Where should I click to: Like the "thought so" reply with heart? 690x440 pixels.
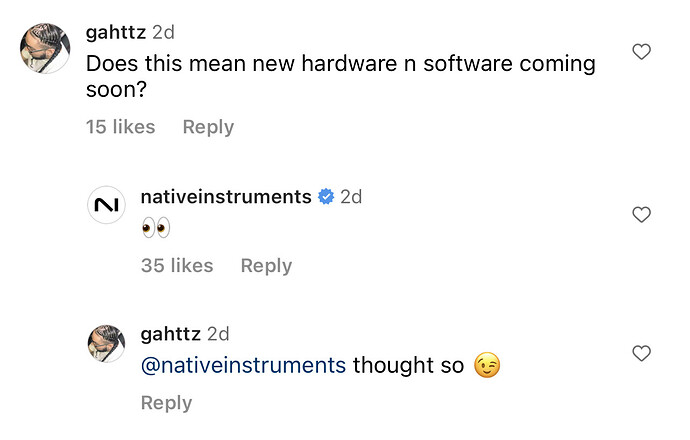[642, 353]
